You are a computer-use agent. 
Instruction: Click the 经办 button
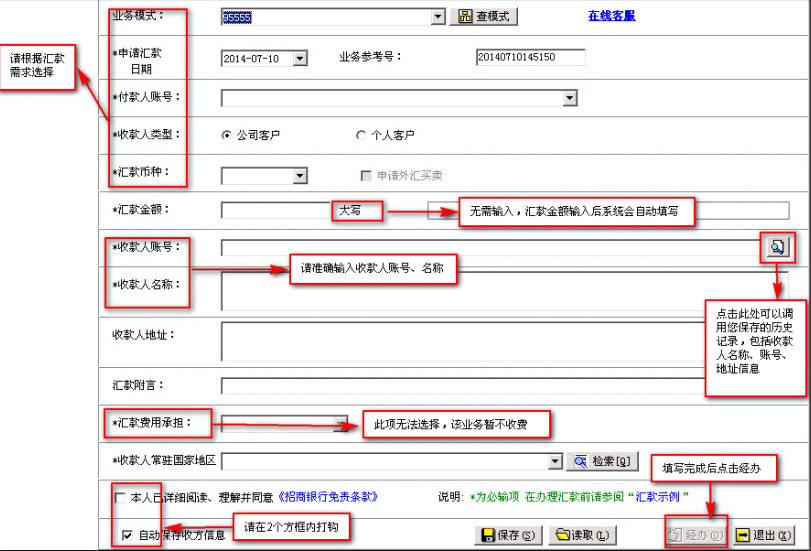[x=695, y=535]
